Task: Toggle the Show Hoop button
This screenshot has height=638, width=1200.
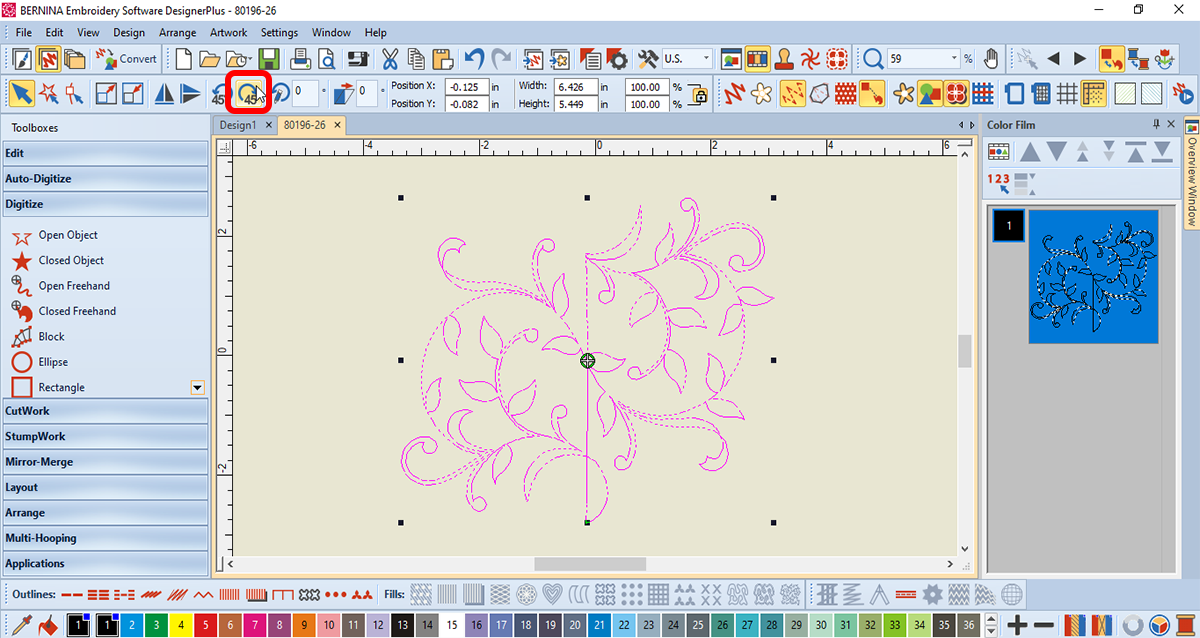Action: tap(1014, 94)
